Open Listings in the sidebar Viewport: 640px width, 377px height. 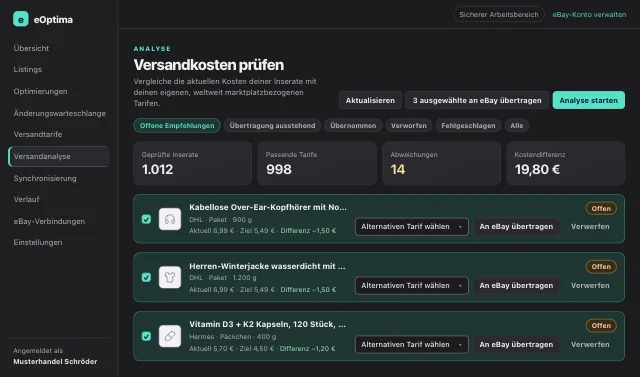[28, 69]
